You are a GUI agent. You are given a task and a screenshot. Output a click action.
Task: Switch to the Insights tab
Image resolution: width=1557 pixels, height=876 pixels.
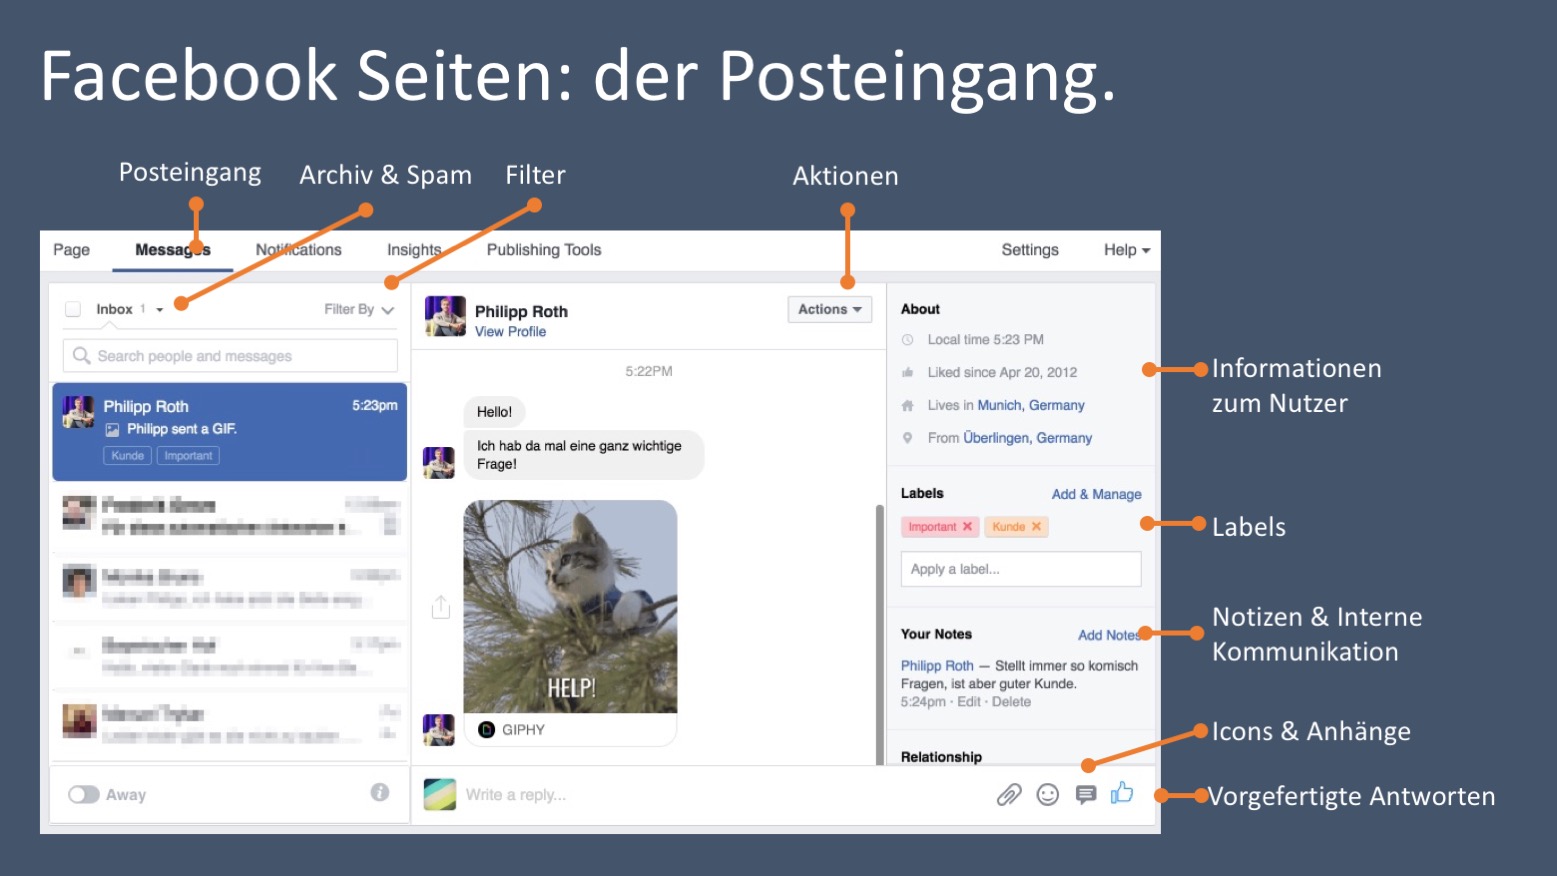tap(414, 250)
